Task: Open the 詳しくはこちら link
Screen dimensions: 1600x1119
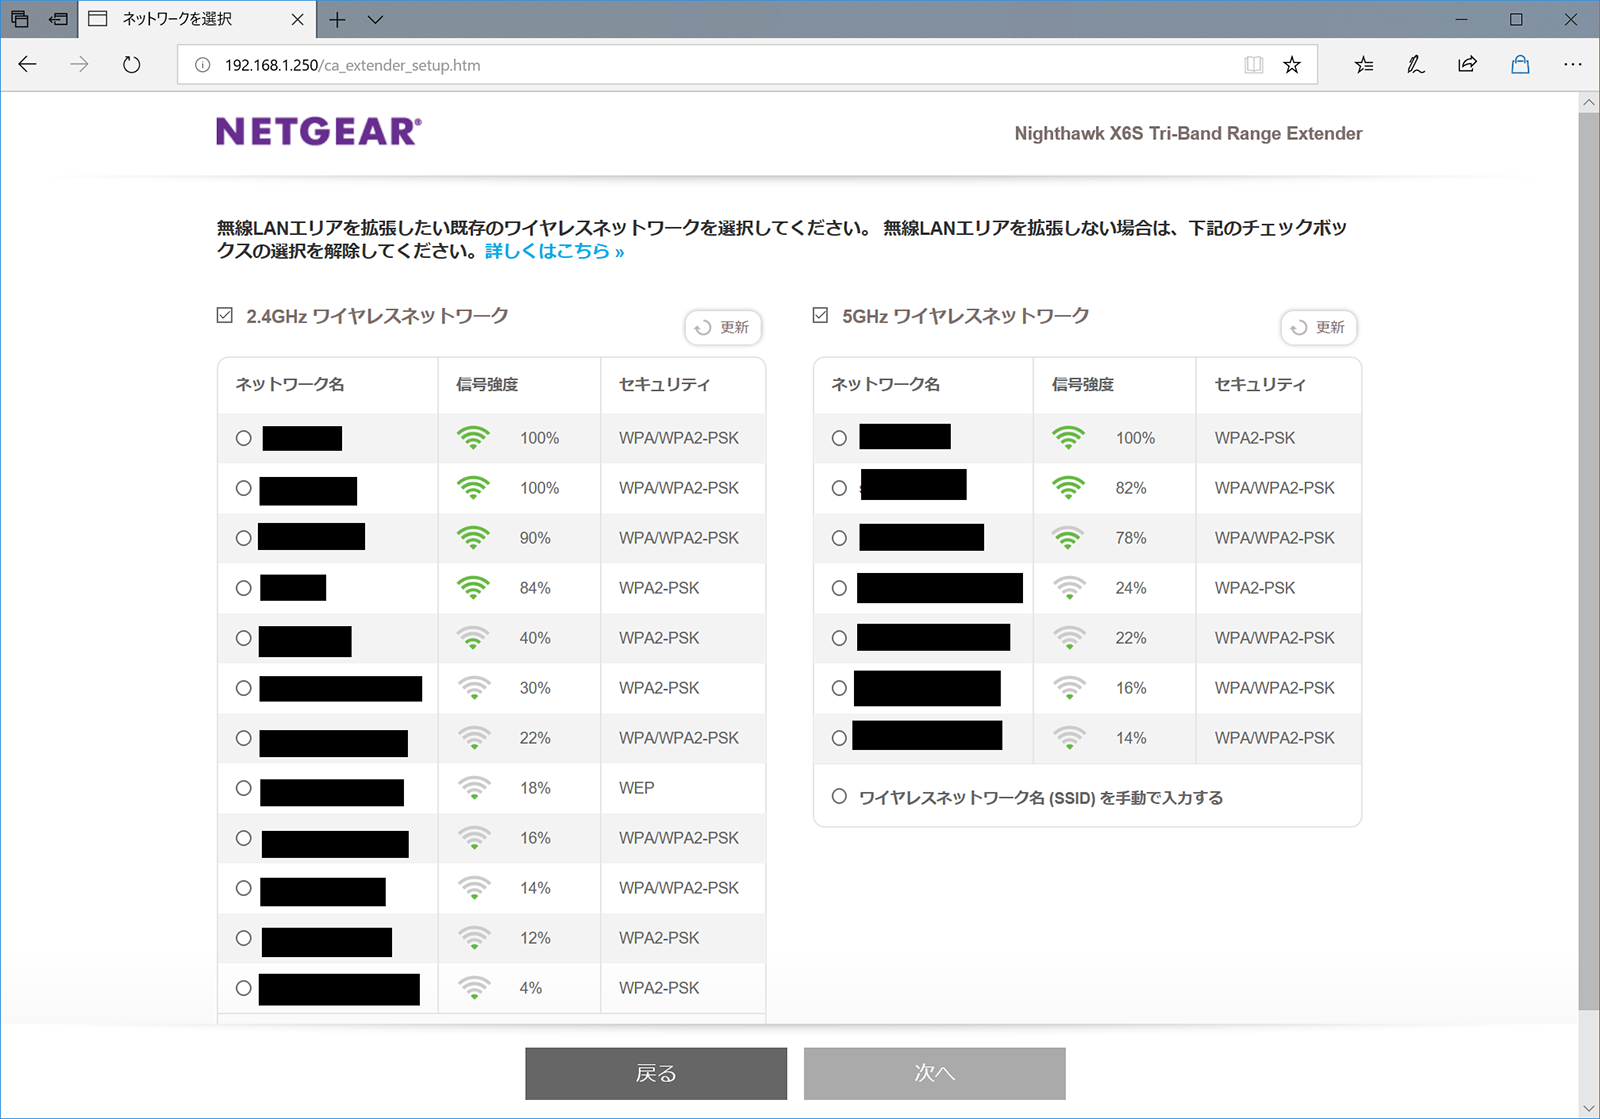Action: [554, 252]
